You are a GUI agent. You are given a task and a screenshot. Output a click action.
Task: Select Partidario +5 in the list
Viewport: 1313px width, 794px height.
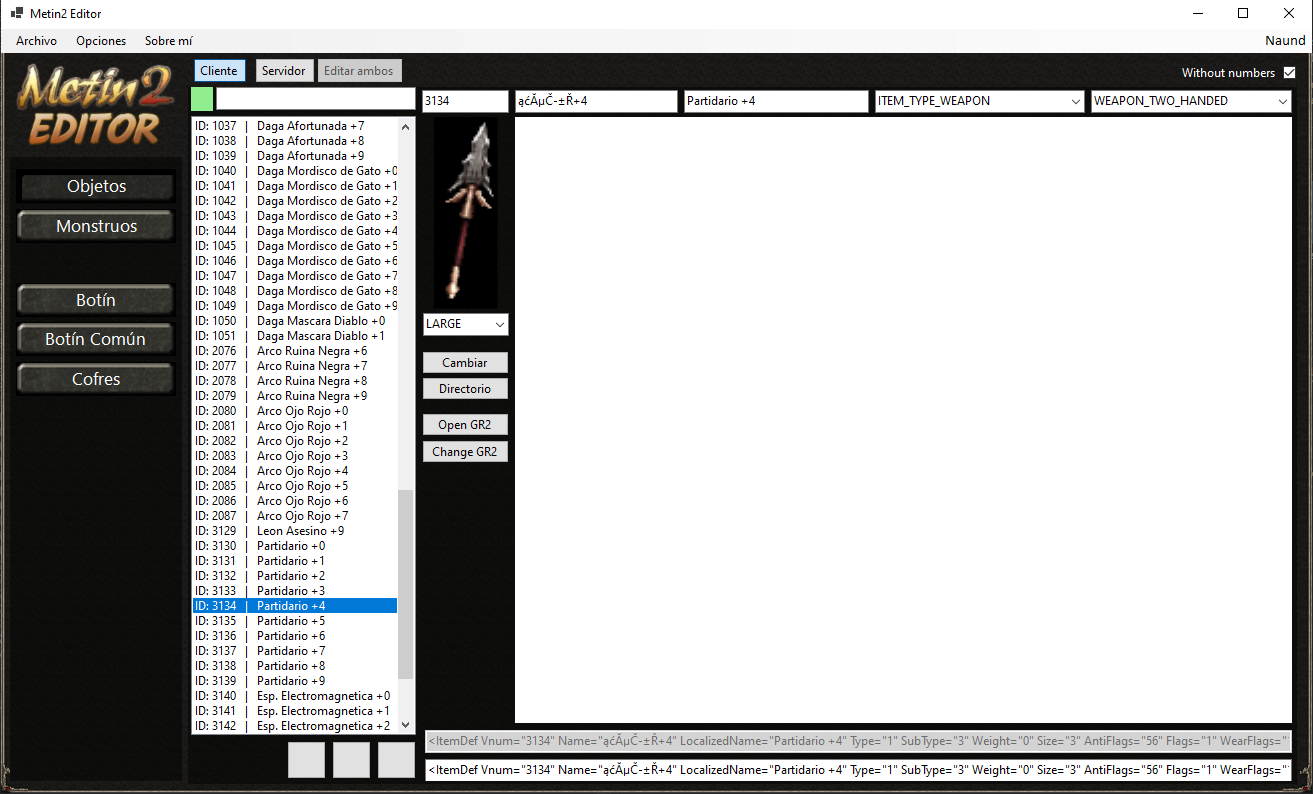pyautogui.click(x=295, y=621)
